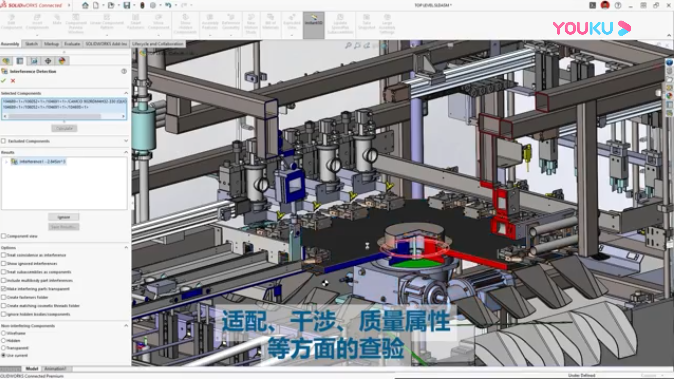Open the PropertyManager tab icon
674x379 pixels.
[x=20, y=61]
